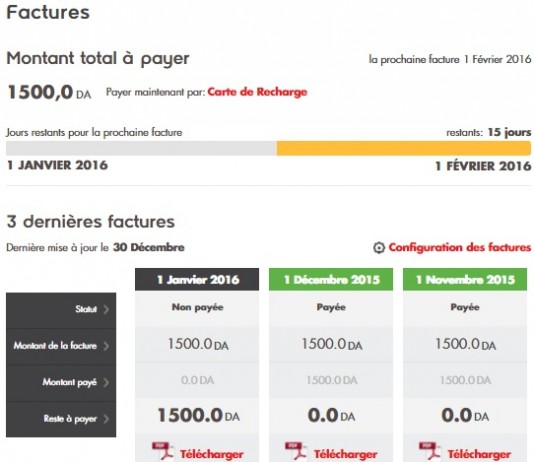The image size is (534, 462).
Task: Click the Non payée status cell
Action: 197,307
